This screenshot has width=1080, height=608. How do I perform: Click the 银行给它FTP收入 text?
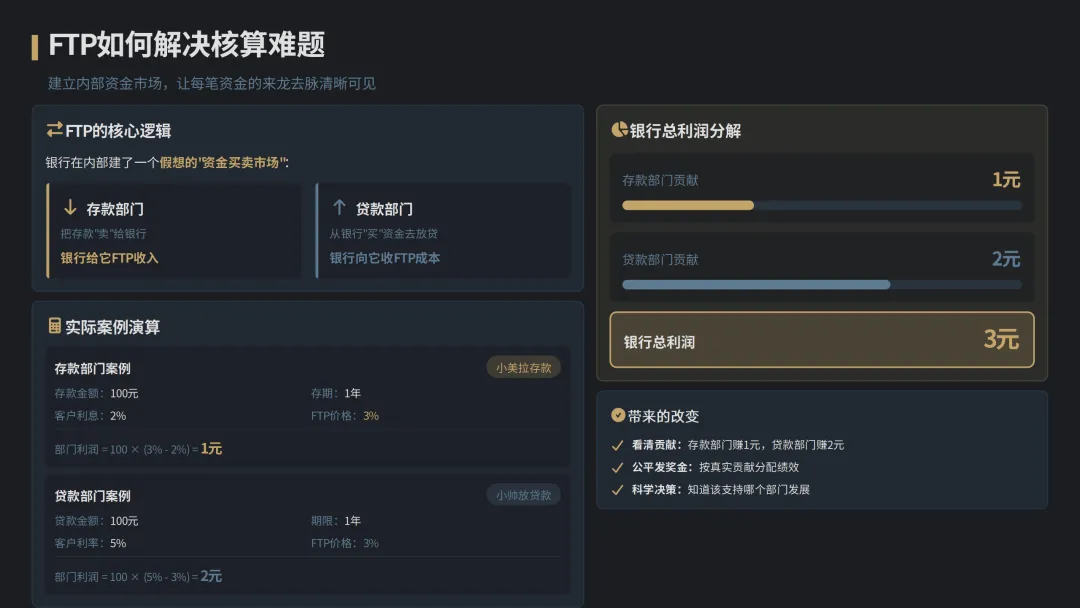110,258
